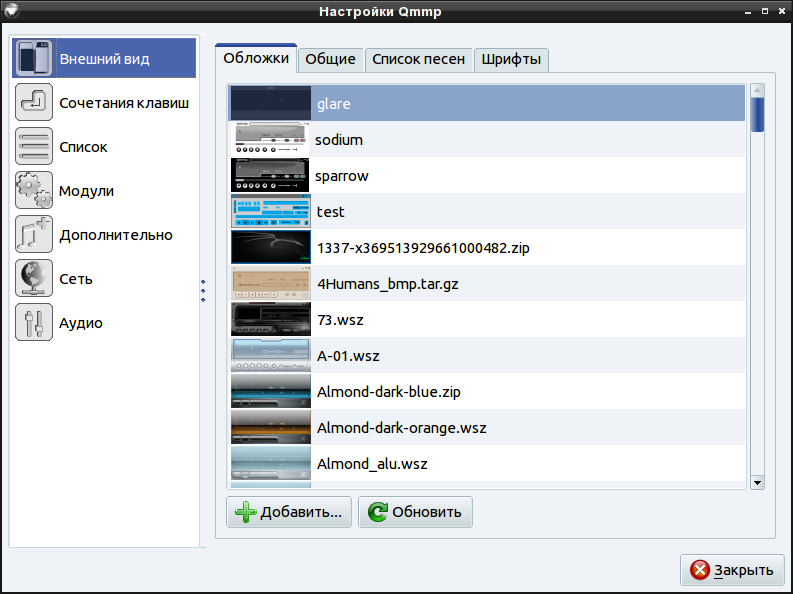Open the Сеть globe icon
793x594 pixels.
(34, 278)
